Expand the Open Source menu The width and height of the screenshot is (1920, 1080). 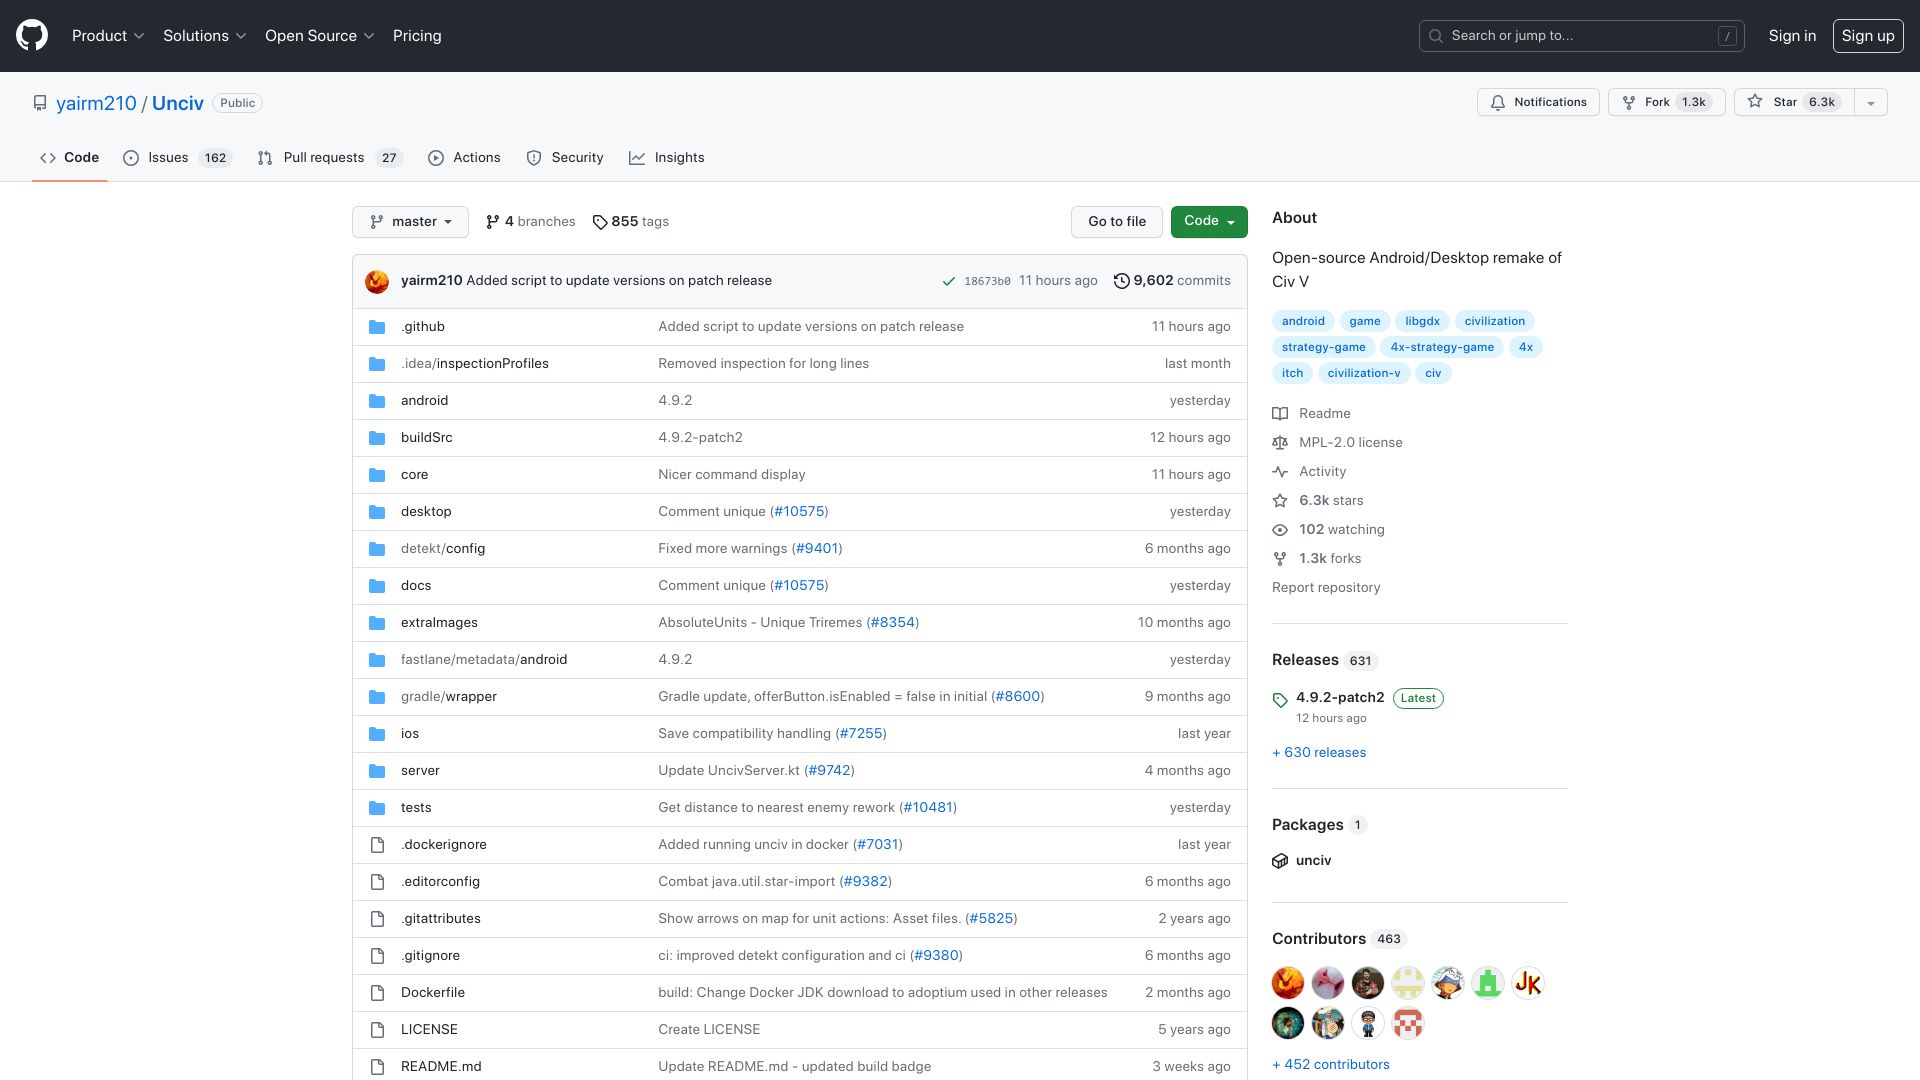point(320,36)
